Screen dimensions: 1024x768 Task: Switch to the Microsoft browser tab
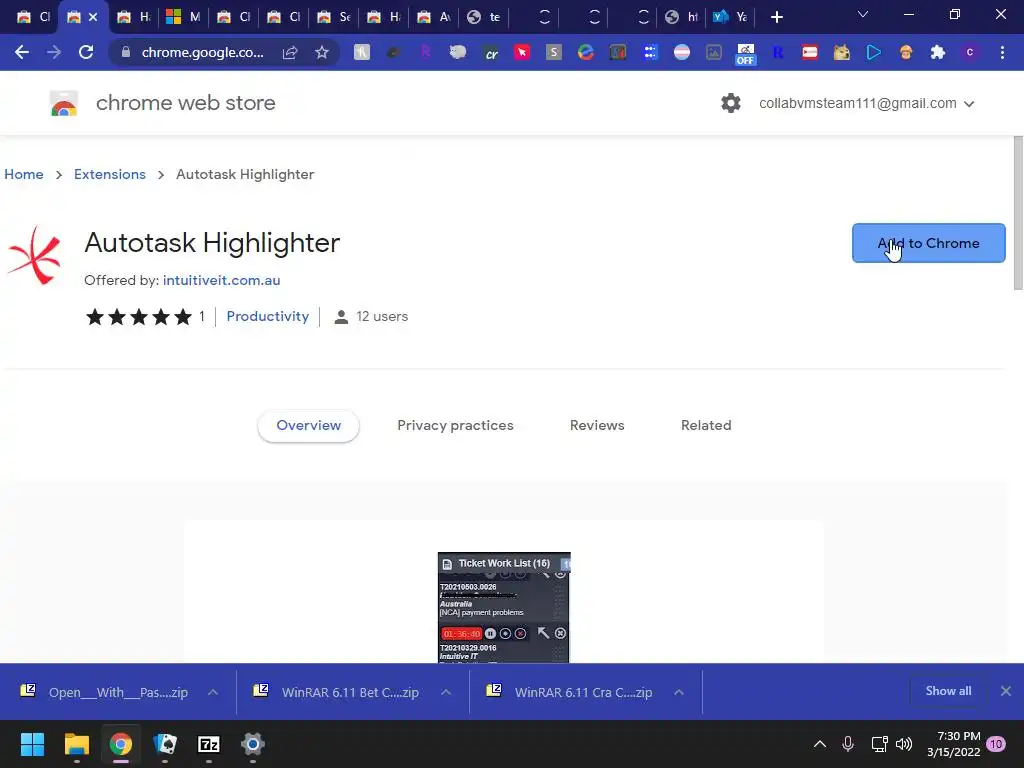(x=184, y=17)
